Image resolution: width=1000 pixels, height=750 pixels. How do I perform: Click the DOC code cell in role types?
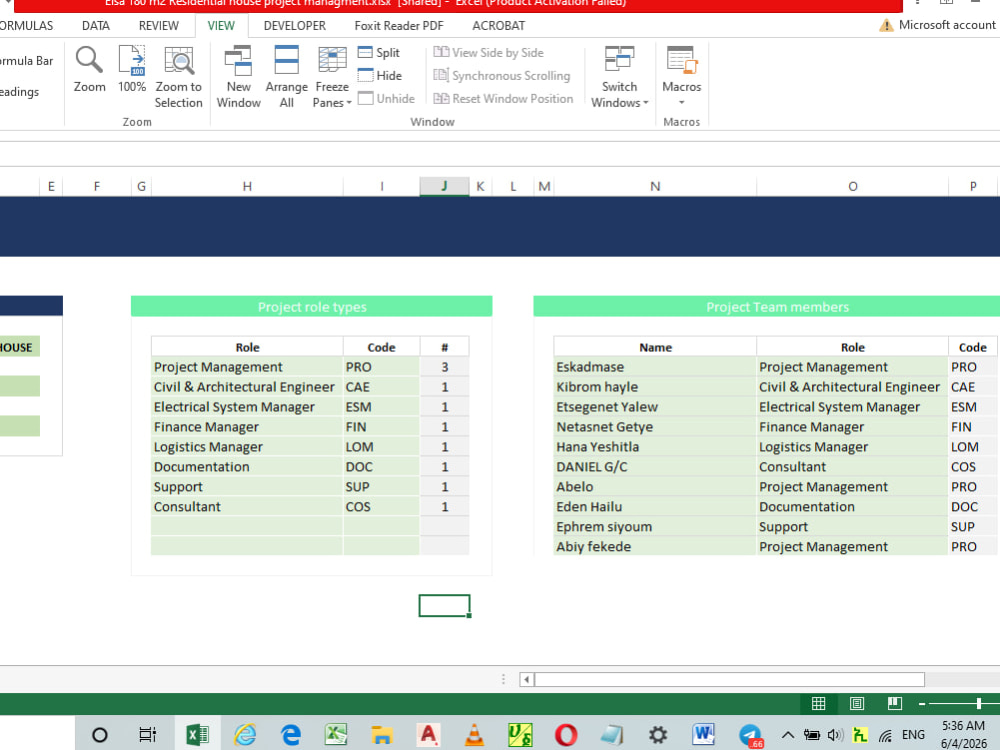[381, 467]
